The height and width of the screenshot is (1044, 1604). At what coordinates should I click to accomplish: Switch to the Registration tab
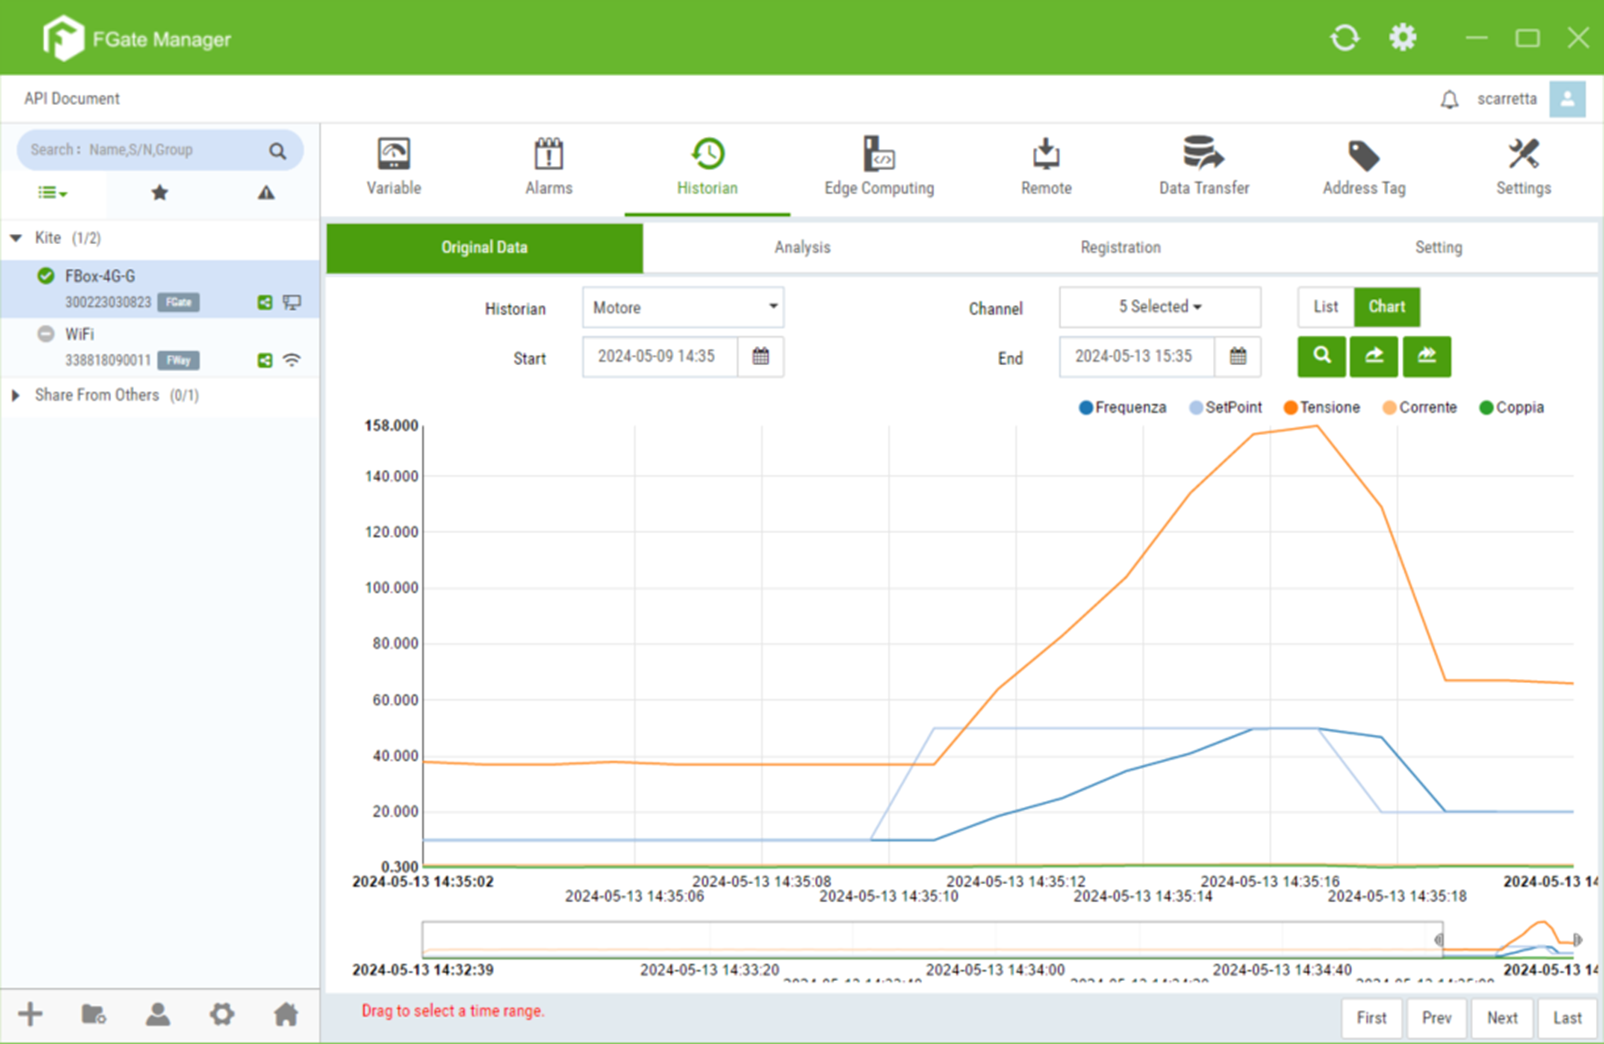[1120, 247]
